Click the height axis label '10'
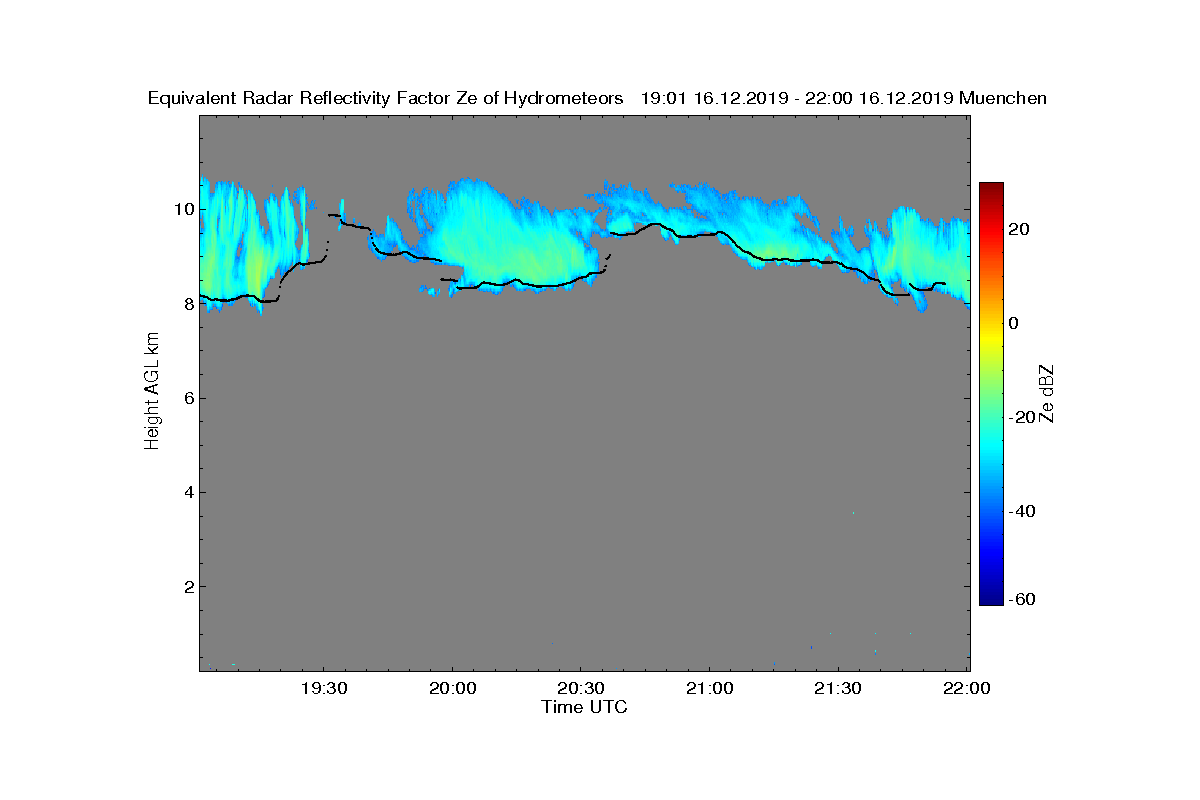1200x800 pixels. 184,209
